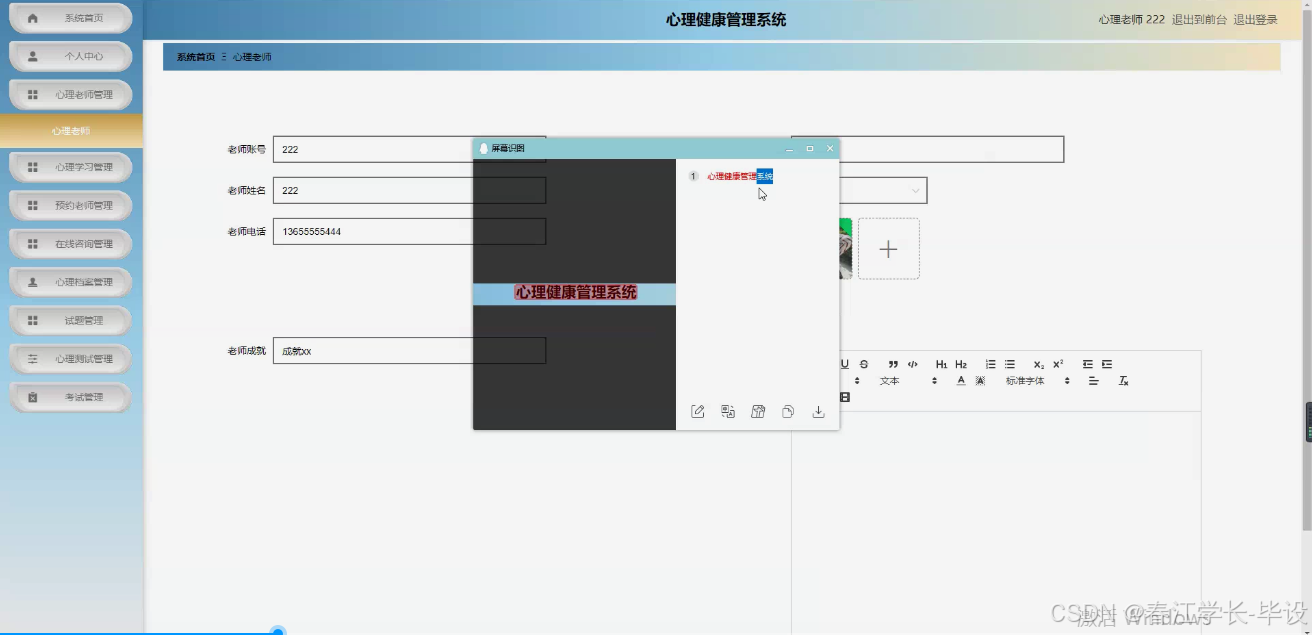Focus the 老师账号 input field
Screen dimensions: 1312x635
[409, 149]
